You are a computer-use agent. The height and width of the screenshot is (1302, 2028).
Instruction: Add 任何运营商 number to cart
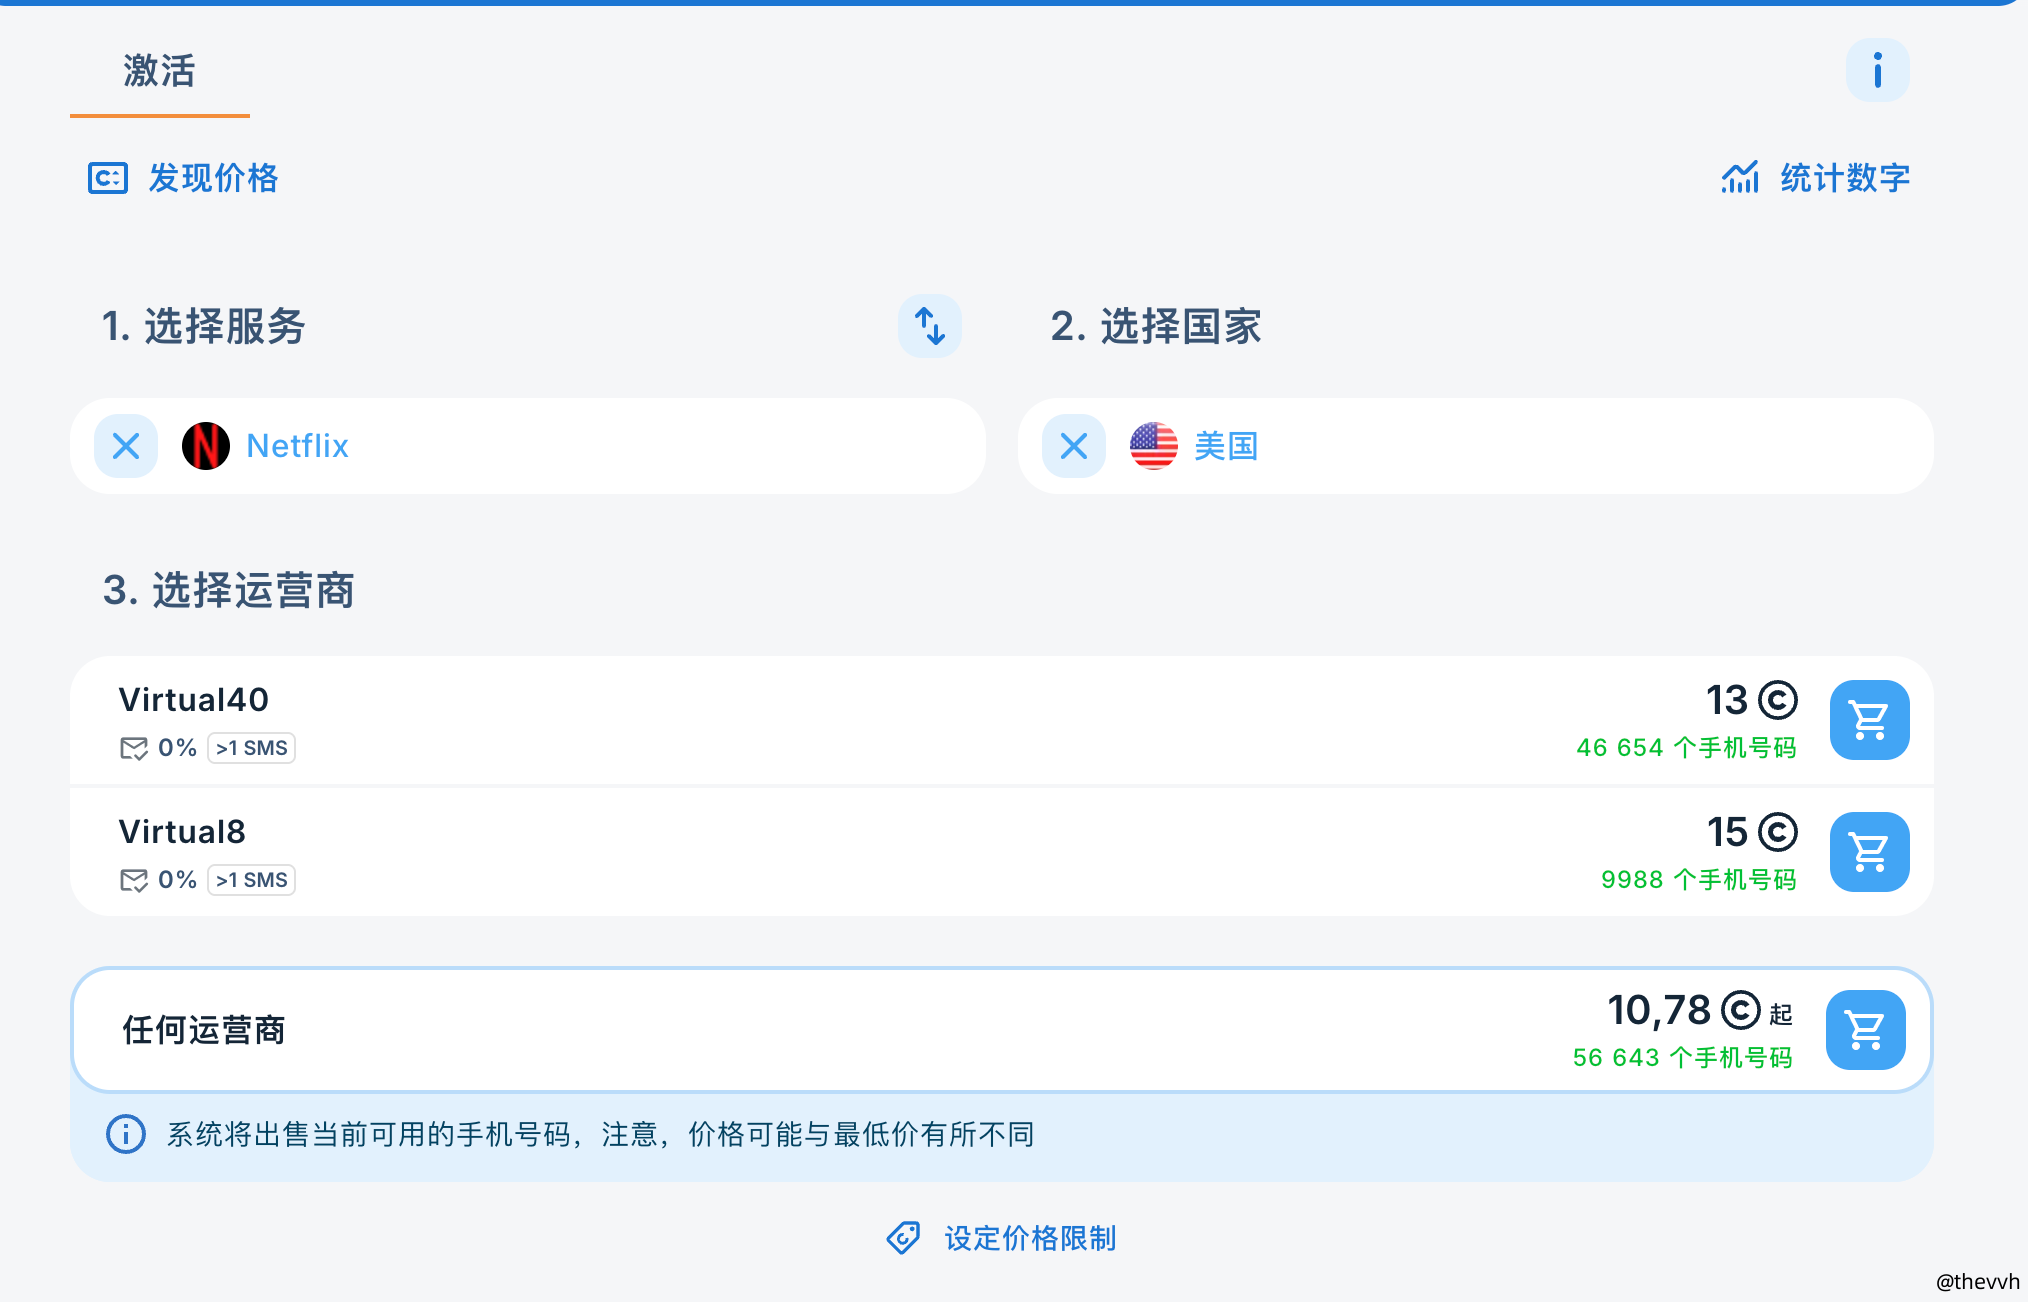click(x=1865, y=1030)
